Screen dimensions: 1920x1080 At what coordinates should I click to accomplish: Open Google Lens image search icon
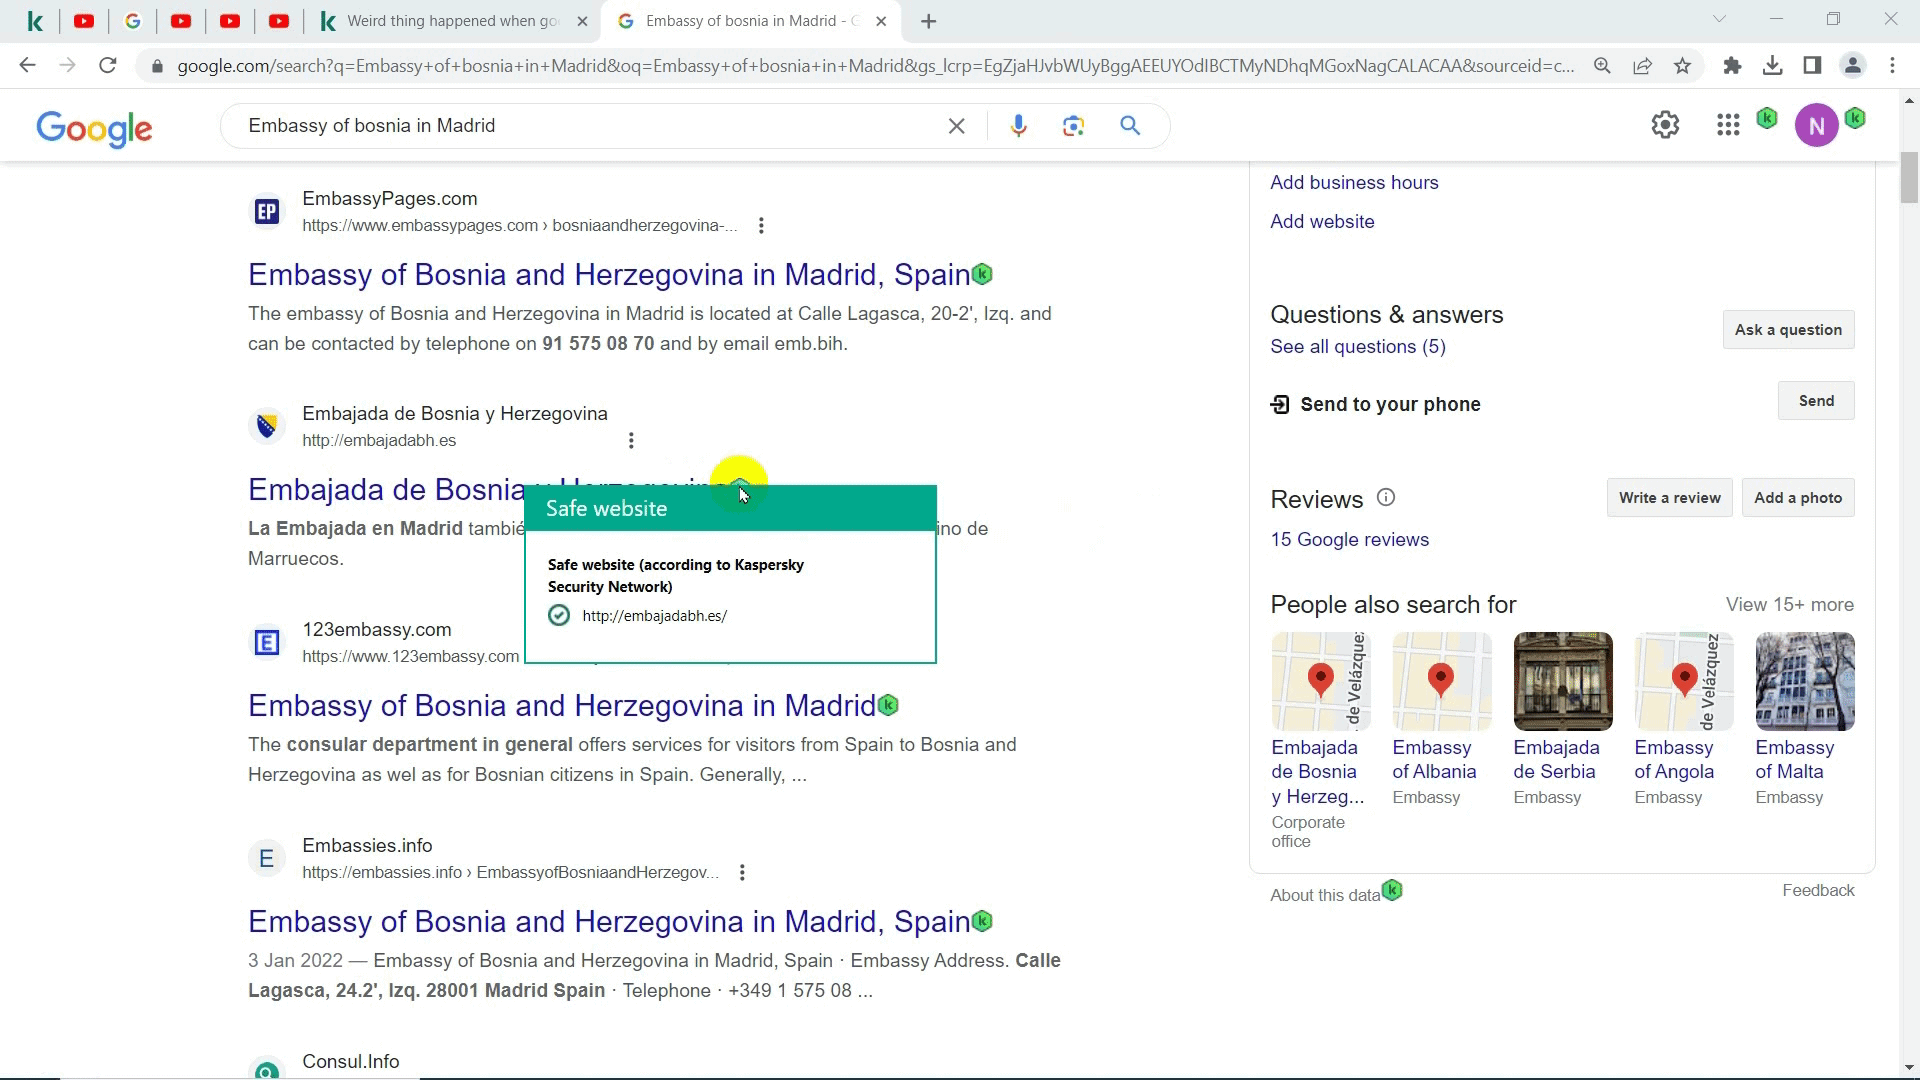tap(1073, 126)
